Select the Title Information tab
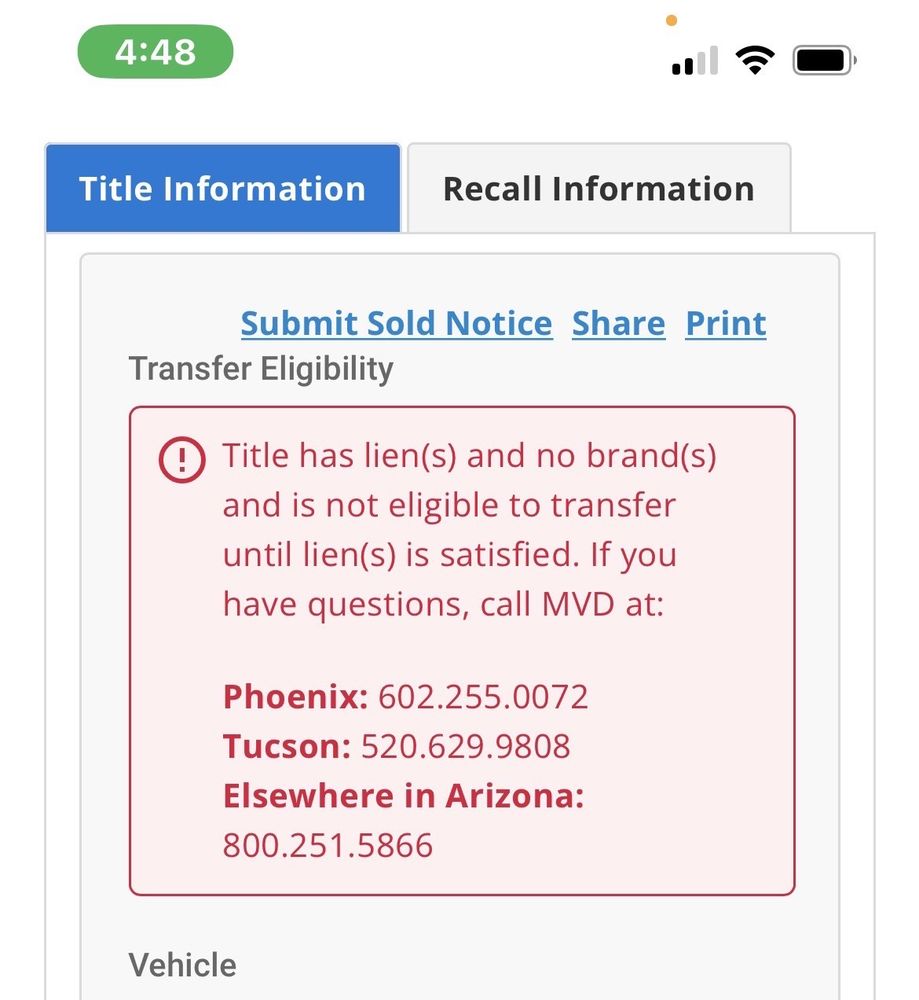 222,189
